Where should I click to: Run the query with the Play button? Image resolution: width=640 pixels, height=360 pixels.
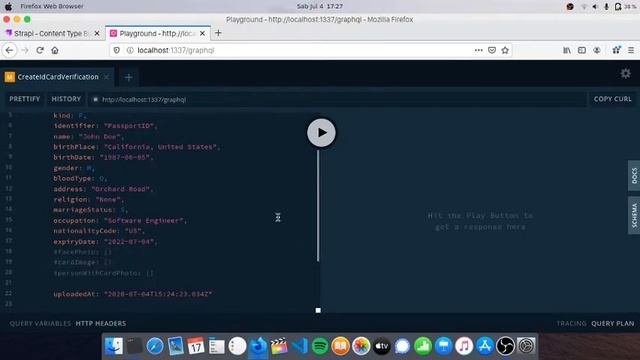321,133
